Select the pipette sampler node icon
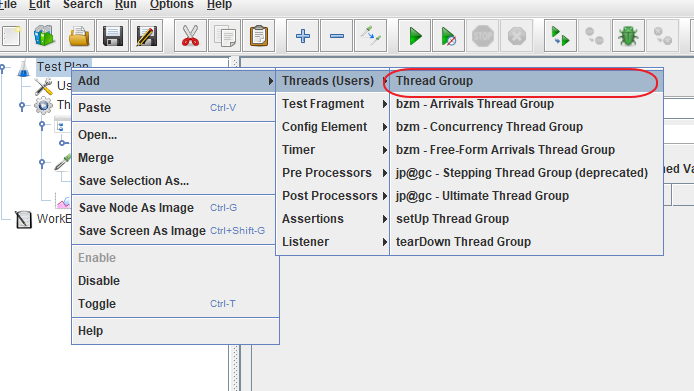This screenshot has height=391, width=694. tap(62, 162)
